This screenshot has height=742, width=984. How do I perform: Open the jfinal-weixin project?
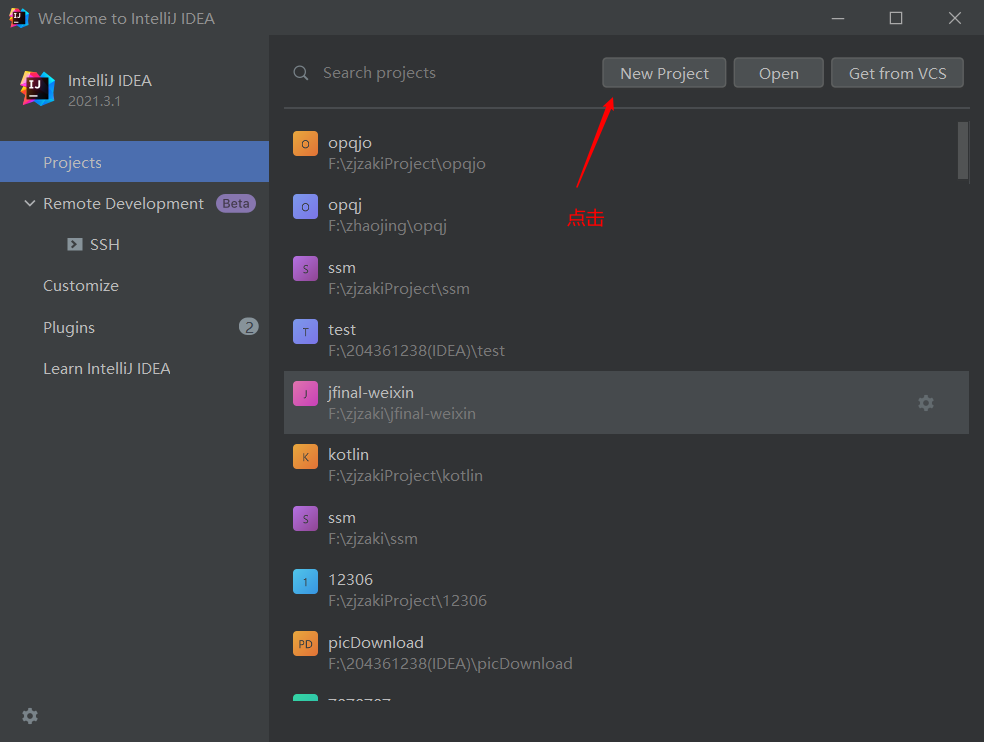[626, 402]
